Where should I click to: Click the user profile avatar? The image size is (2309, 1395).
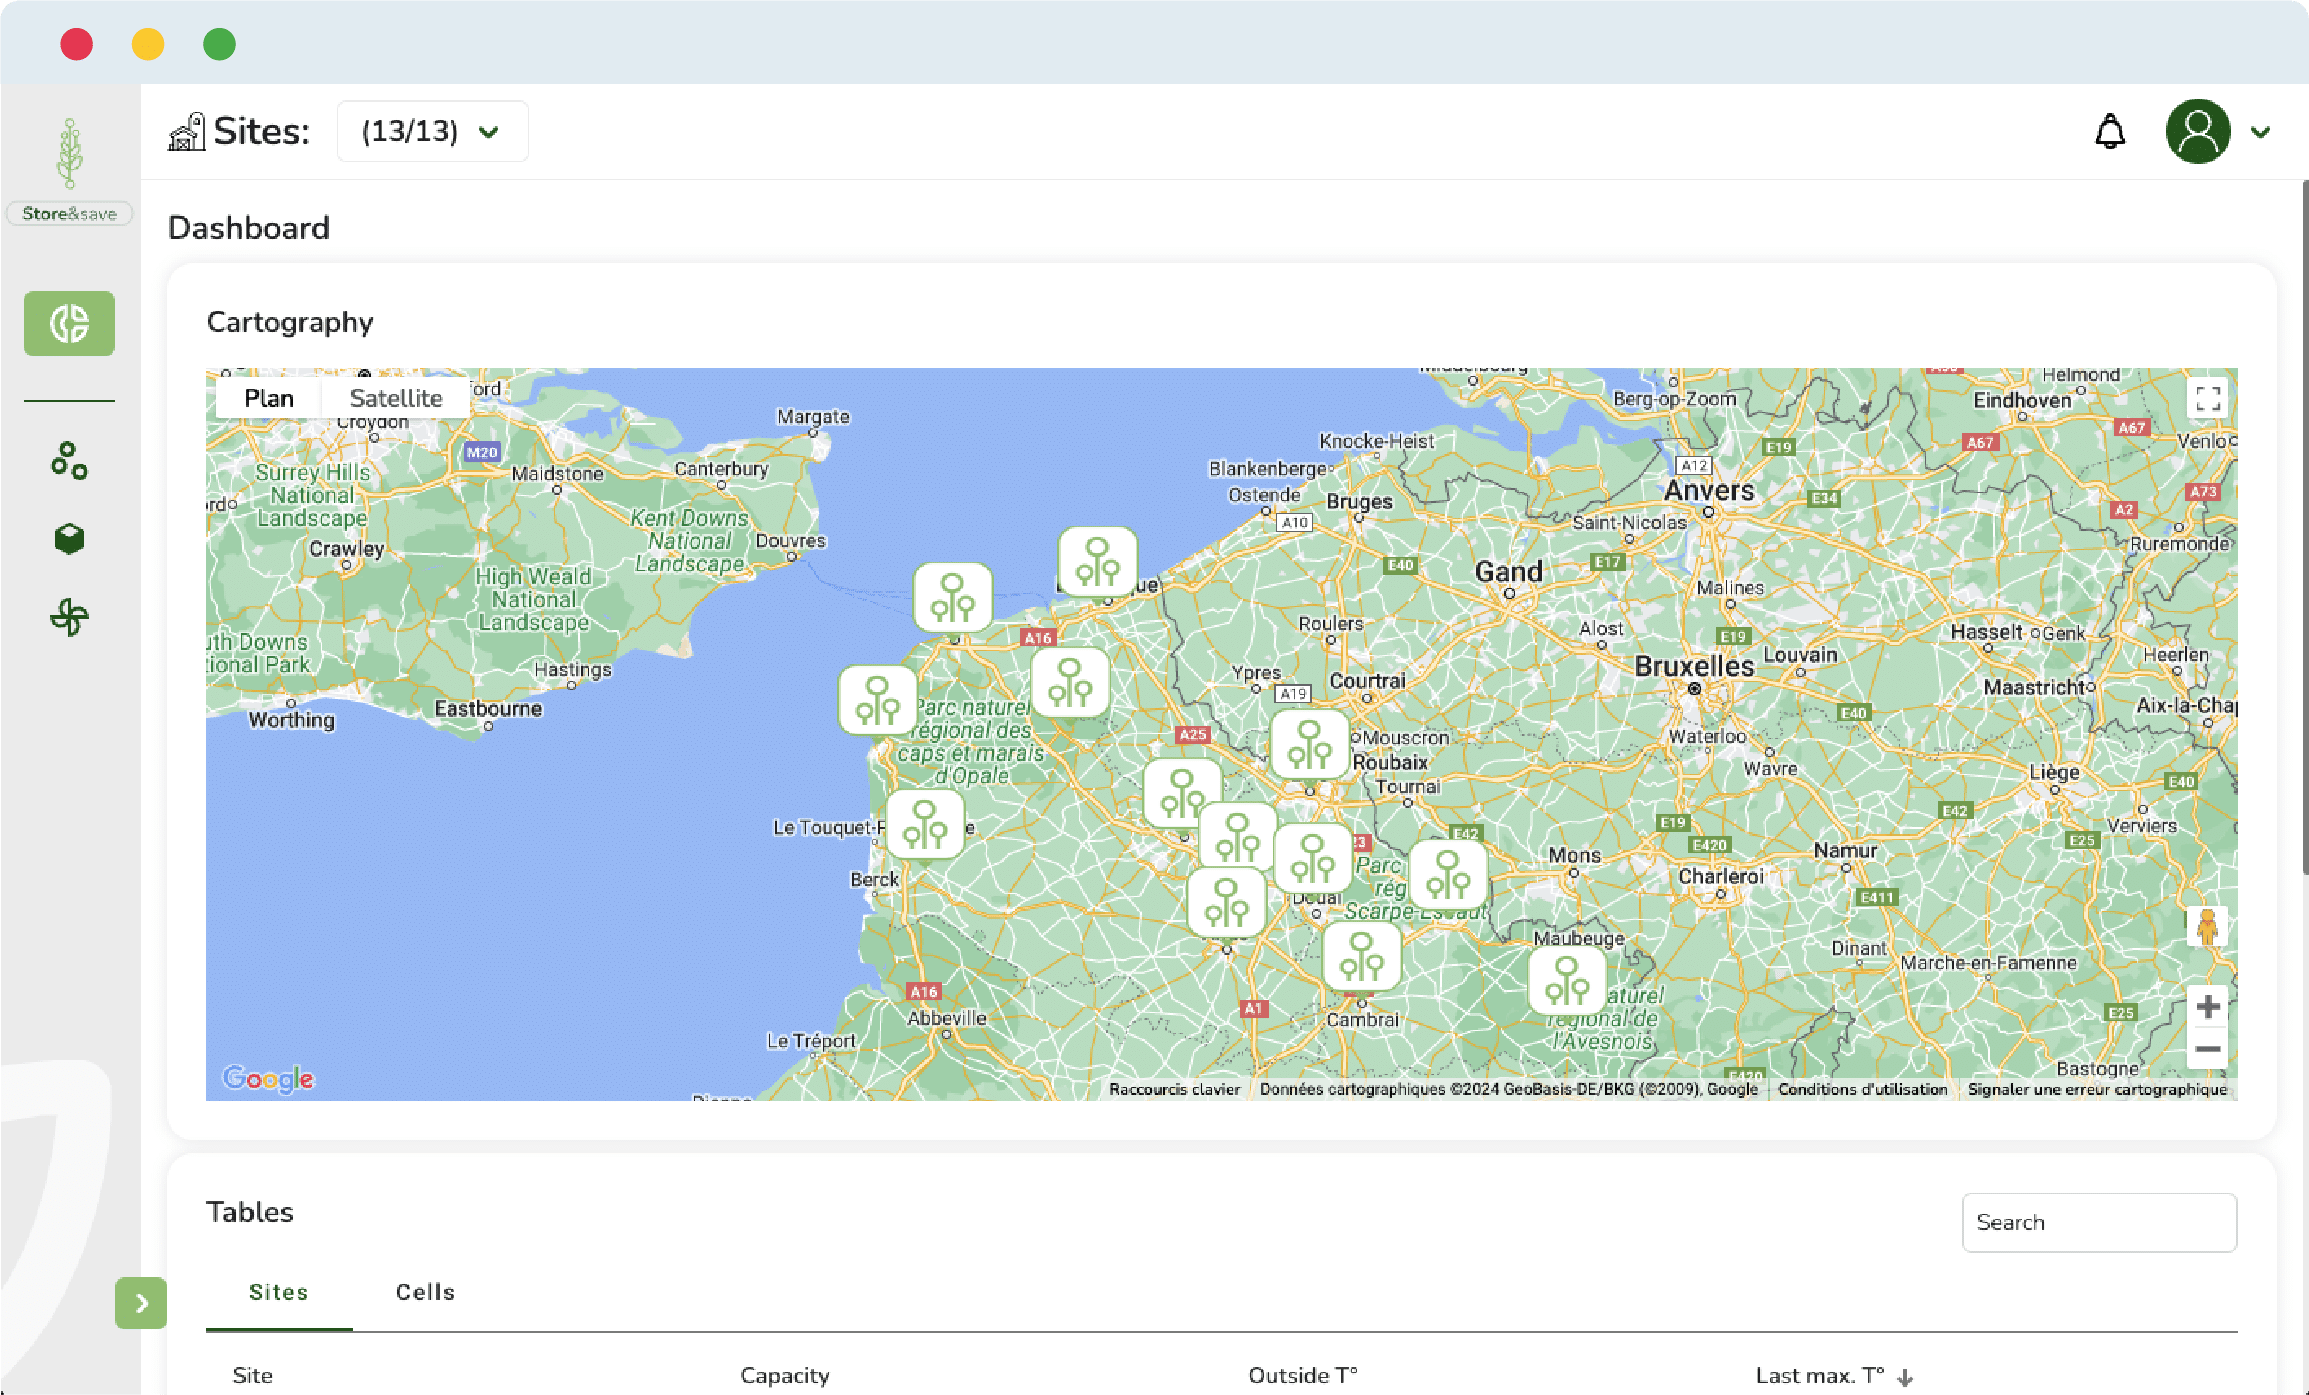(2198, 131)
